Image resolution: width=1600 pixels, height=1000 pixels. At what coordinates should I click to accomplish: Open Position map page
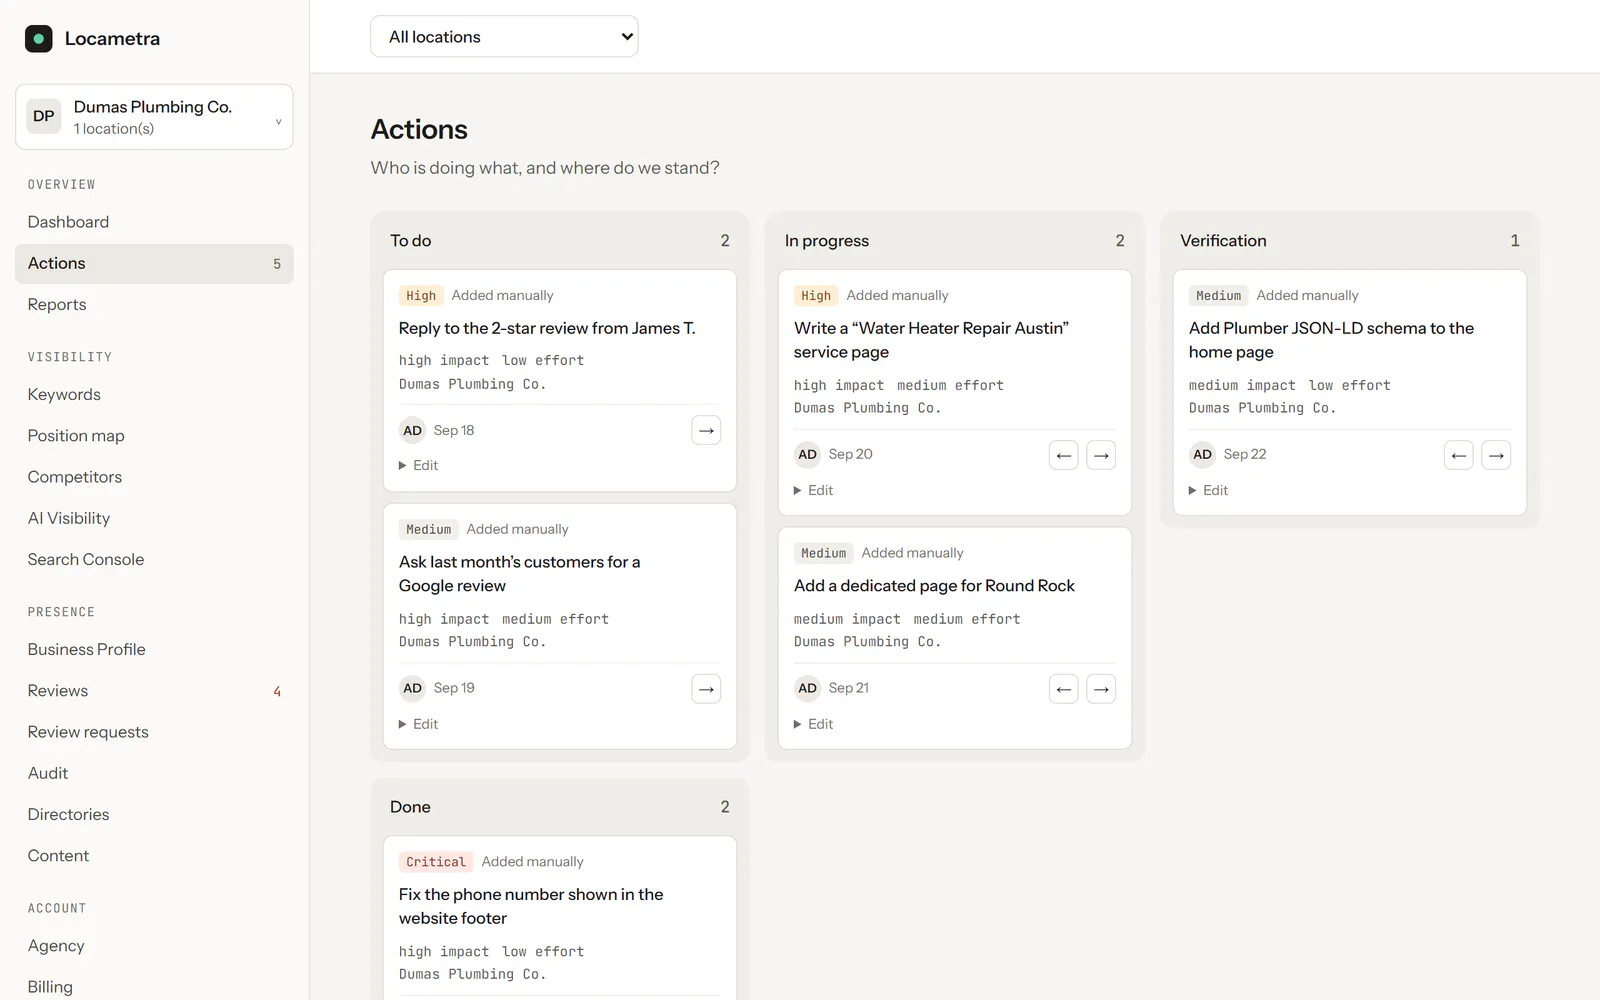[x=154, y=436]
